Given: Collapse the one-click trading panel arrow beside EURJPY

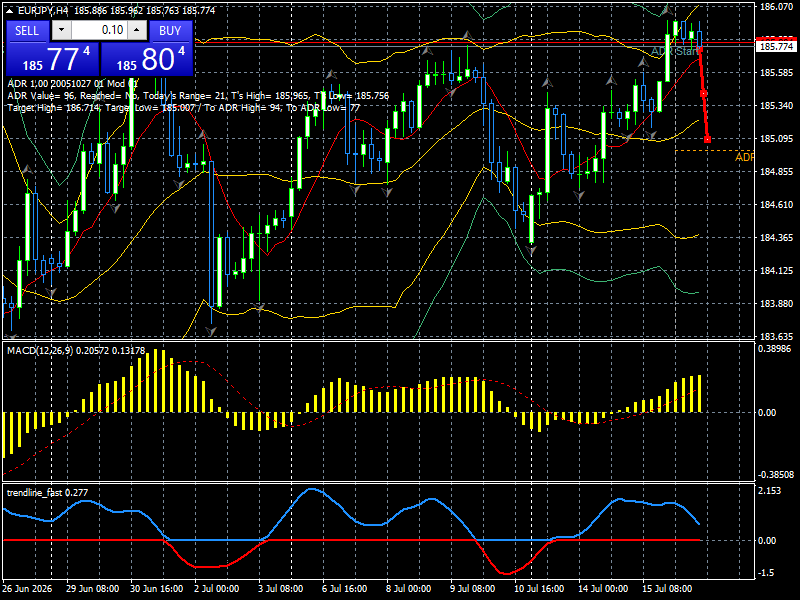Looking at the screenshot, I should click(10, 10).
